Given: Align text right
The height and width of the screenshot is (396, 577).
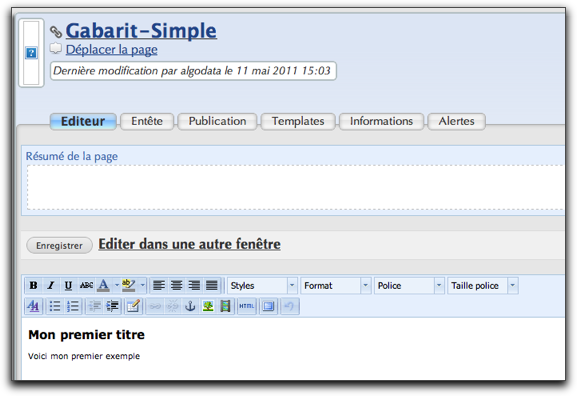Looking at the screenshot, I should coord(194,285).
